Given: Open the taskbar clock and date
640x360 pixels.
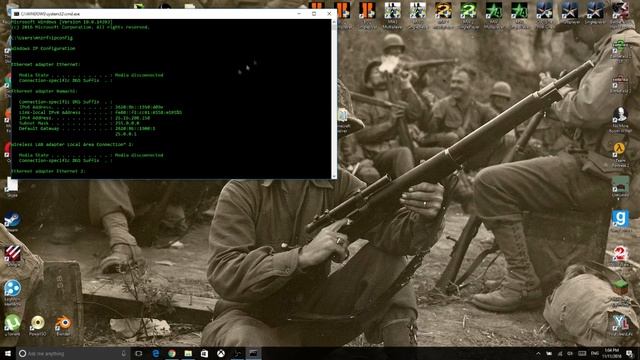Looking at the screenshot, I should [x=611, y=353].
